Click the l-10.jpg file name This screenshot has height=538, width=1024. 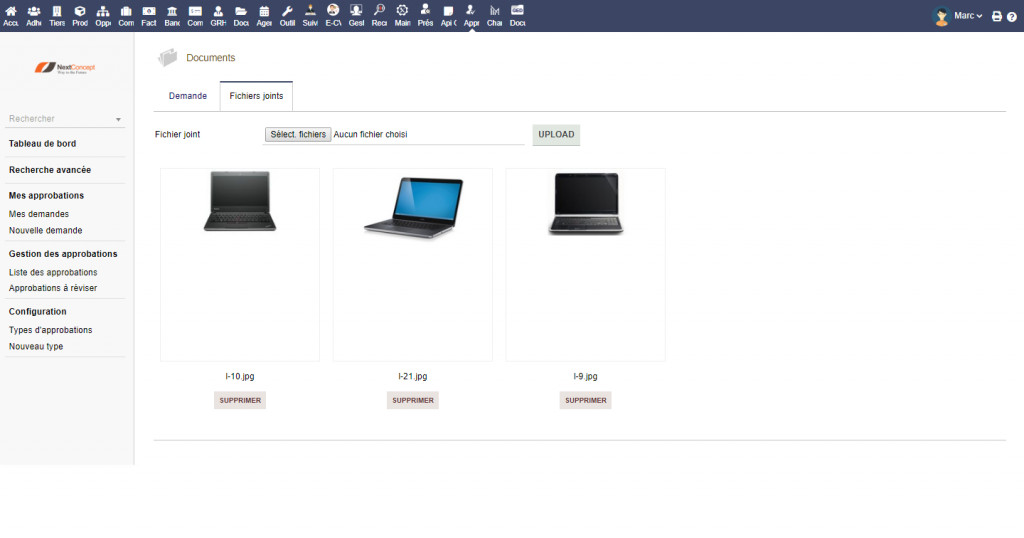[x=240, y=376]
